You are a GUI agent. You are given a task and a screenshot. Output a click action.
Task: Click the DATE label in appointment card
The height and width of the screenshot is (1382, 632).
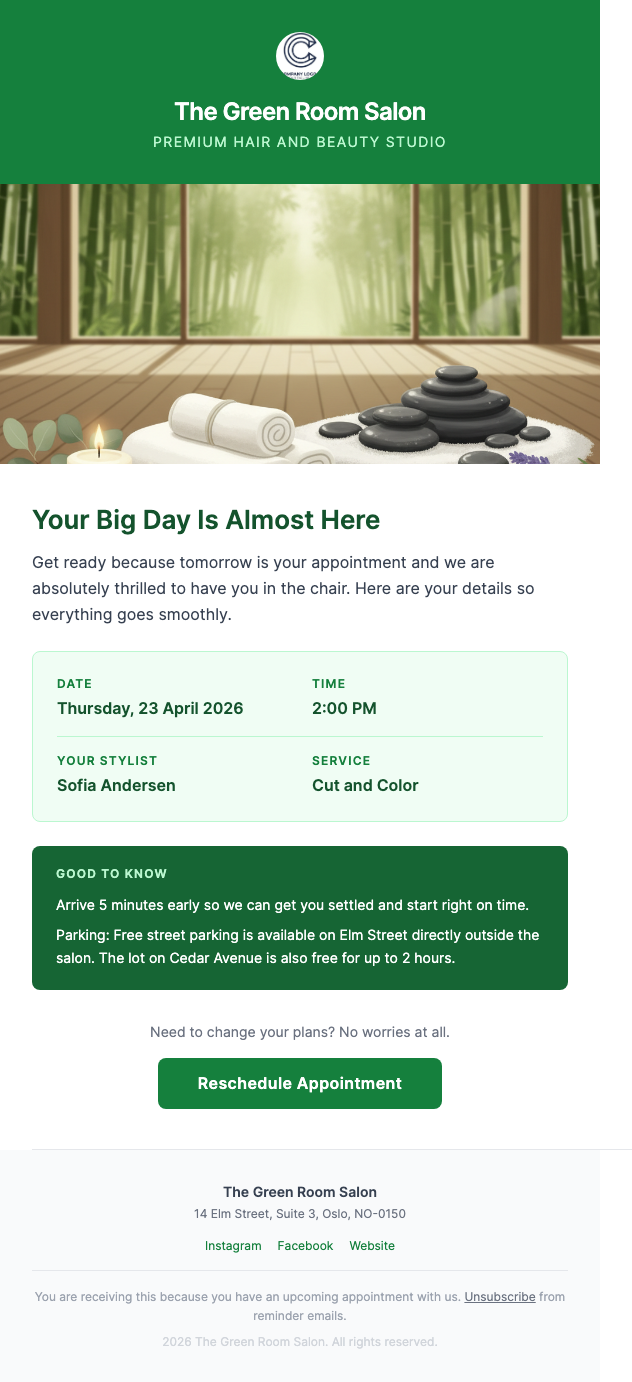[x=74, y=684]
